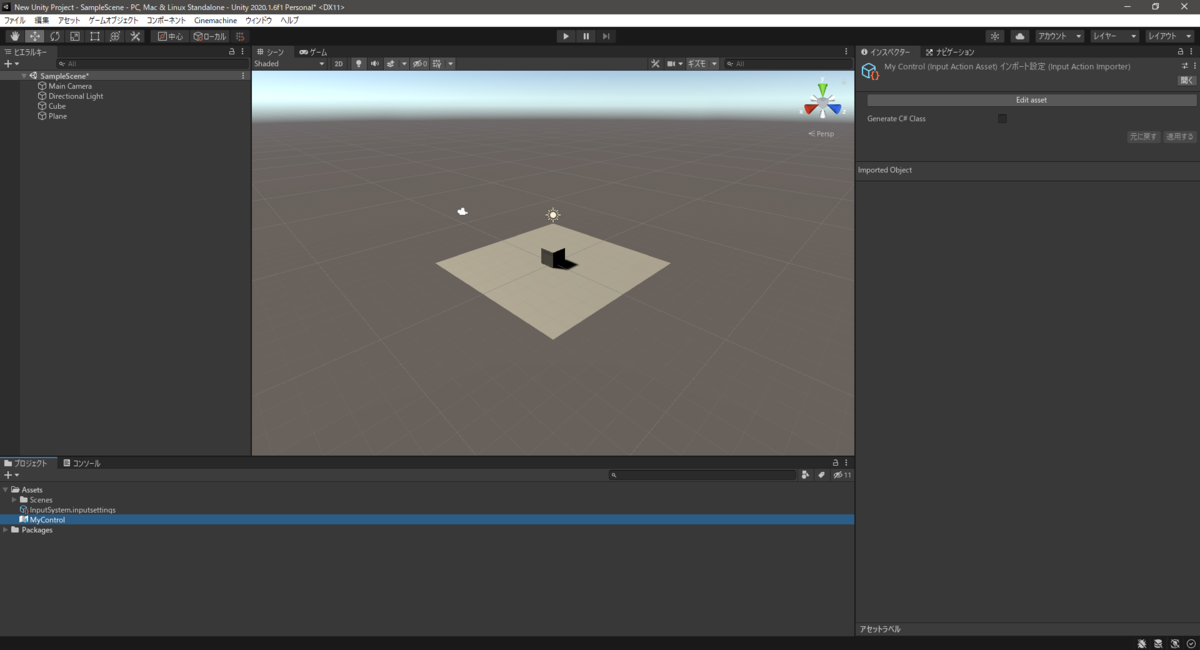Image resolution: width=1200 pixels, height=650 pixels.
Task: Toggle scene audio speaker icon
Action: (374, 64)
